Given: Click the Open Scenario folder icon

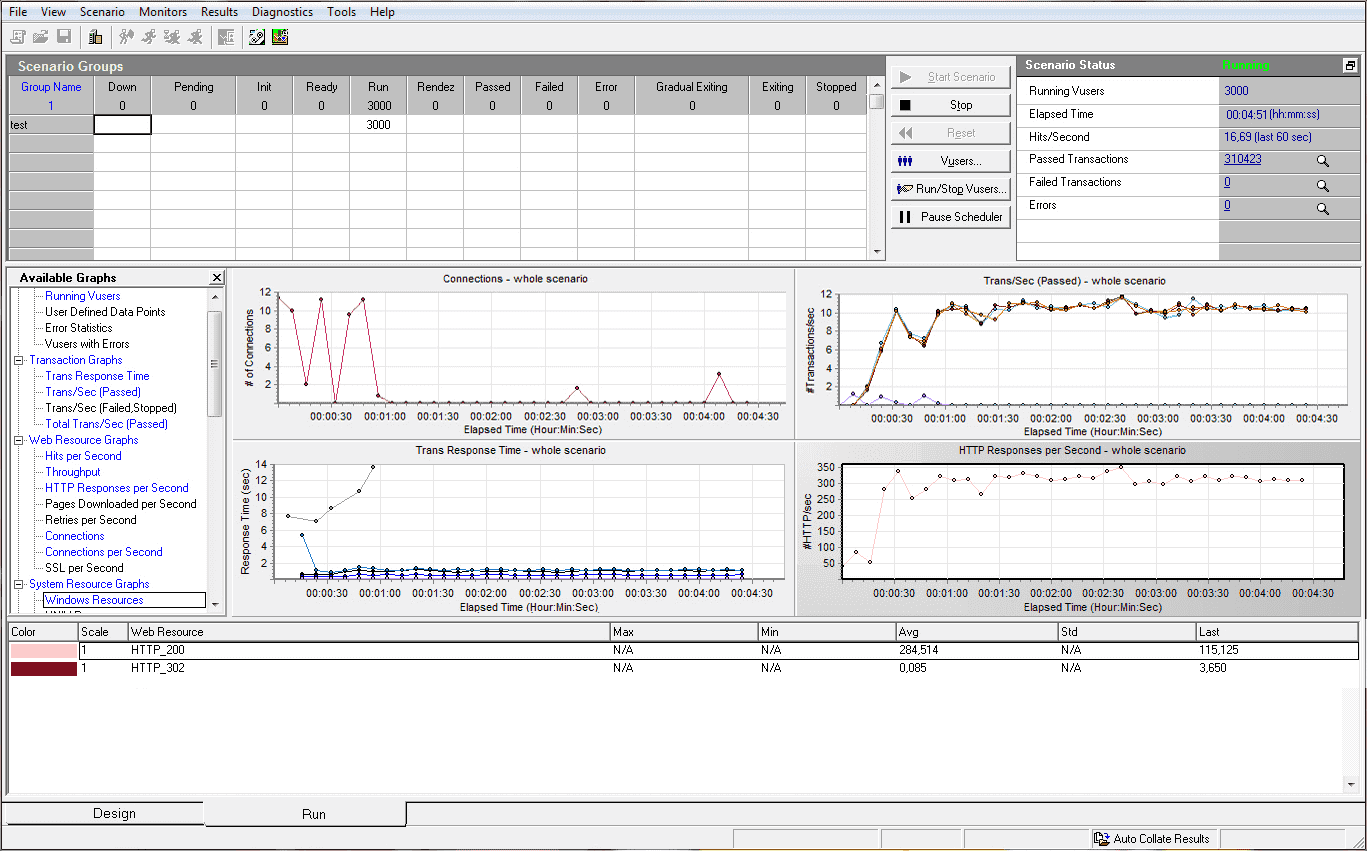Looking at the screenshot, I should (41, 37).
